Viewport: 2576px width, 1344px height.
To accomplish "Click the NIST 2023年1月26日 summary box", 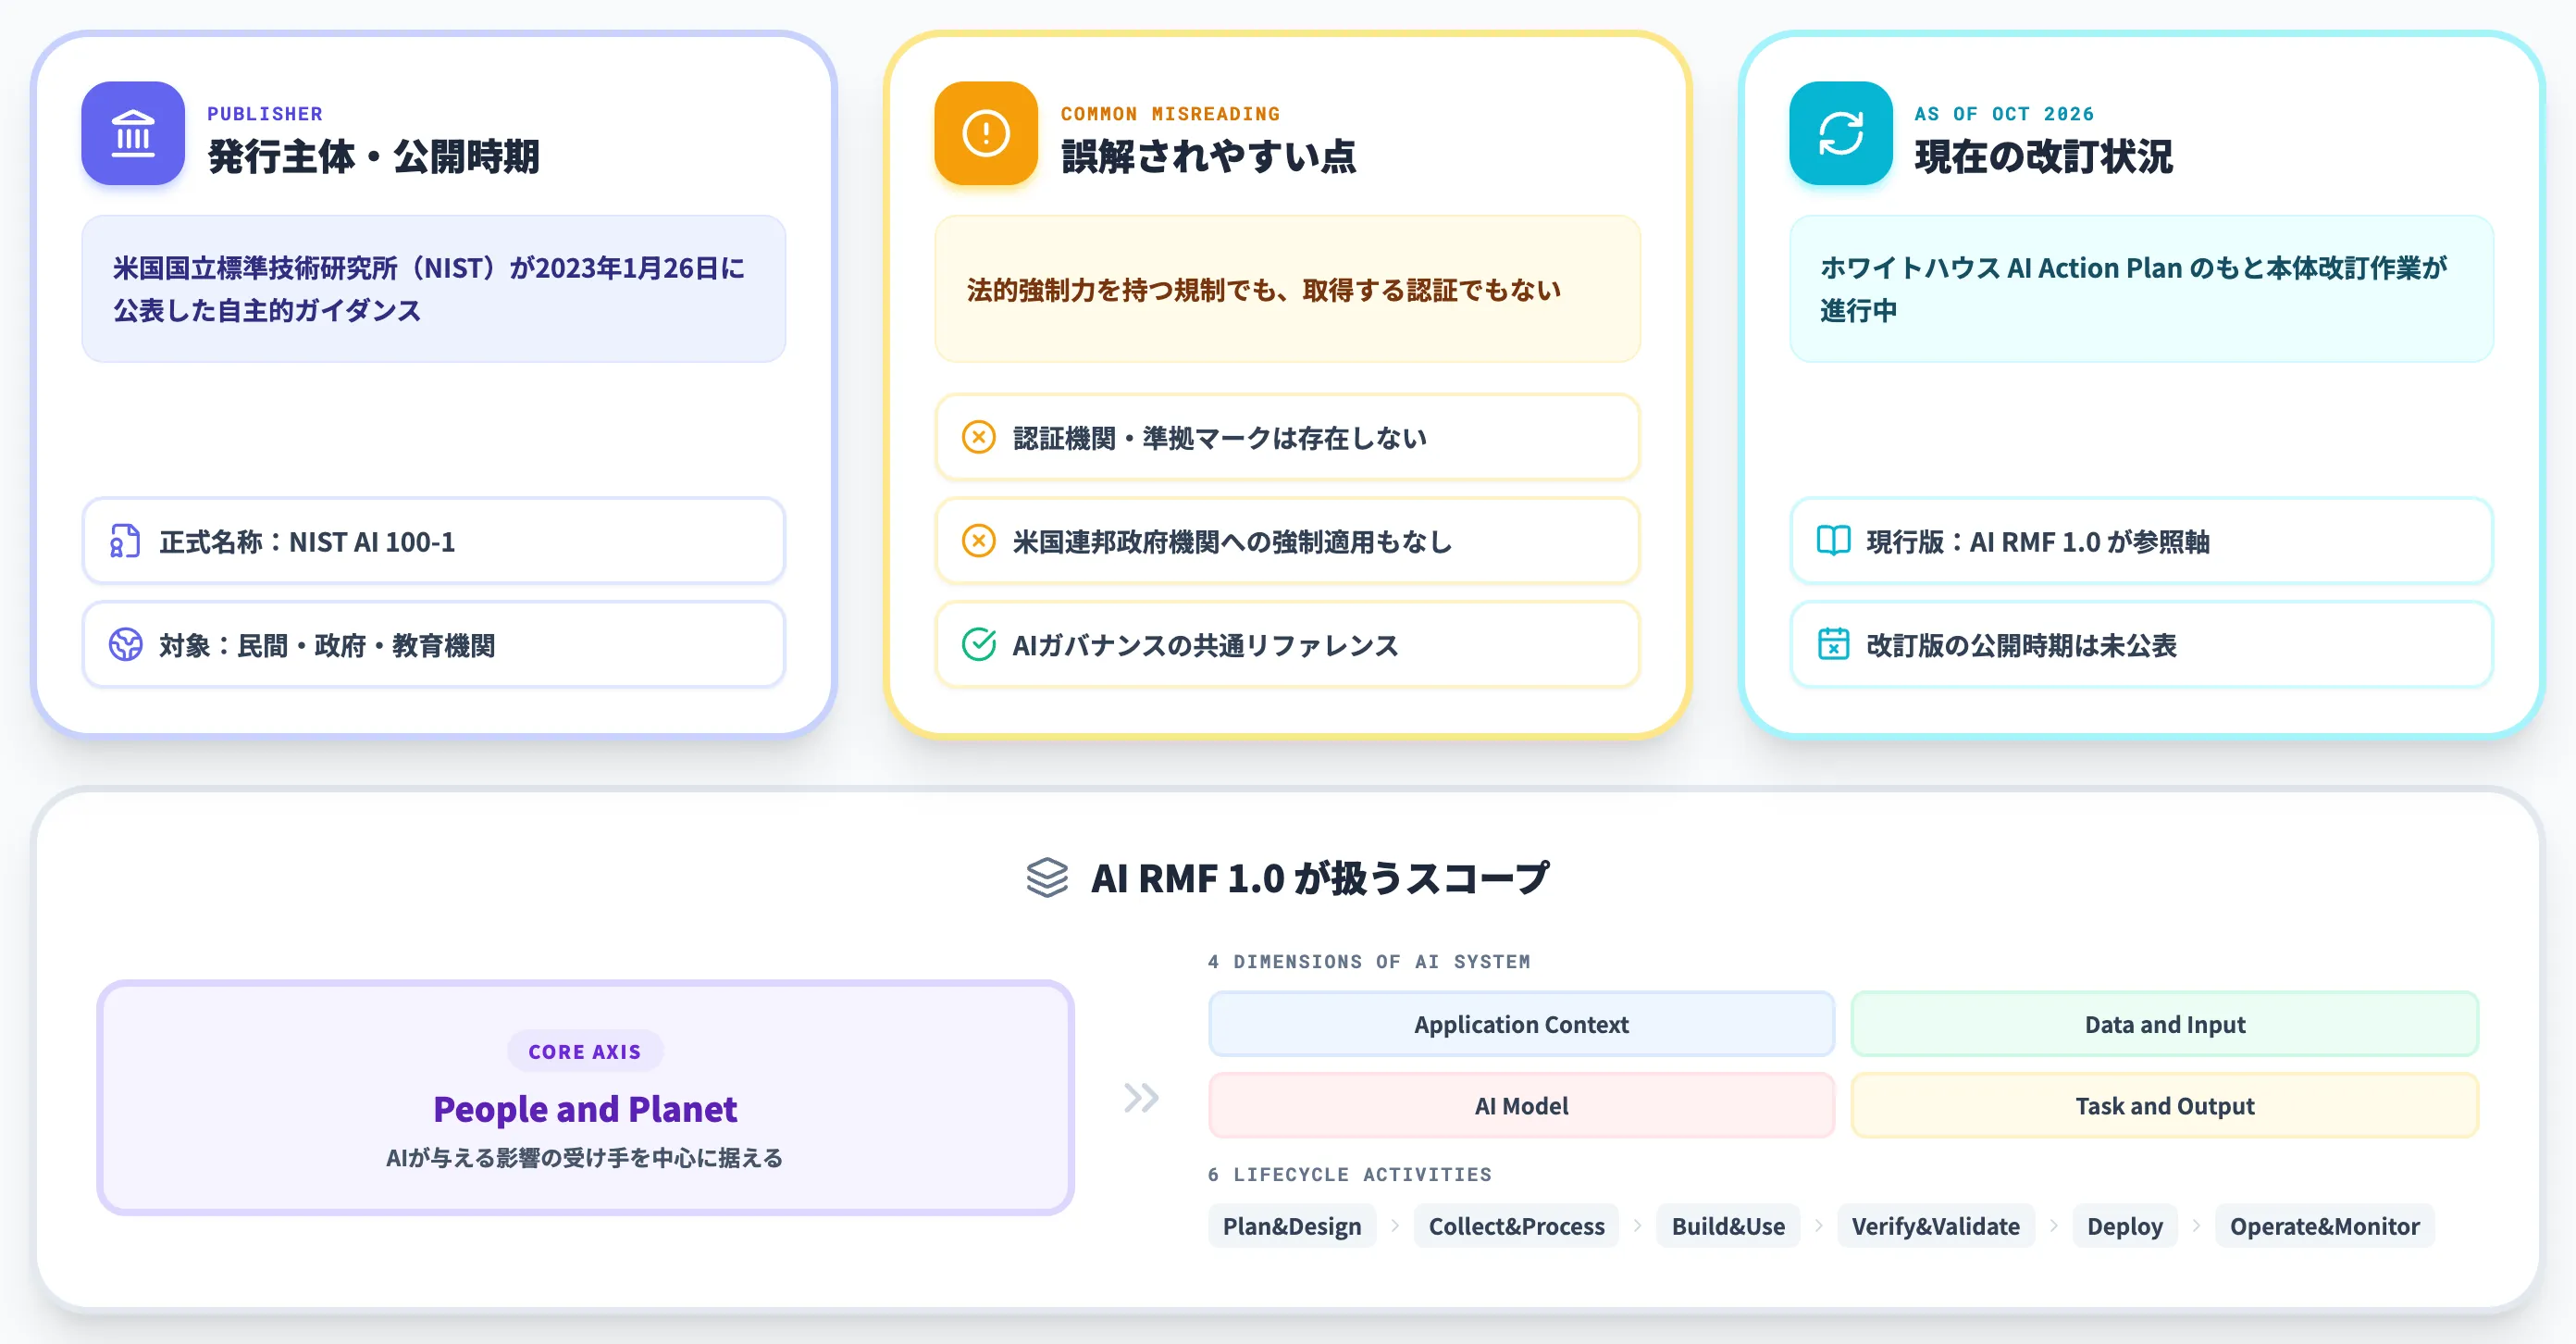I will [x=433, y=288].
